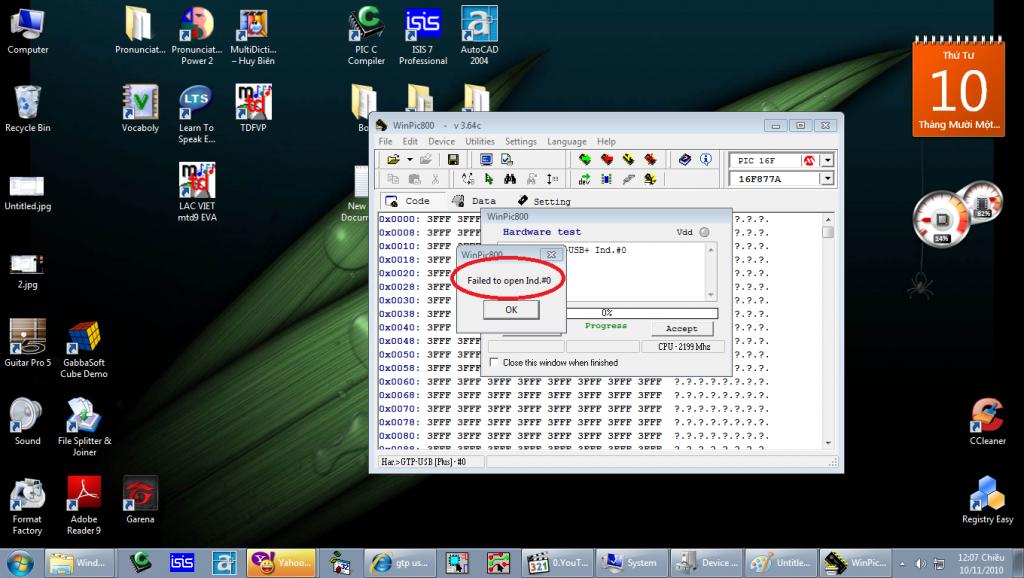
Task: Click the Open file folder icon in WinPic800
Action: click(x=393, y=159)
